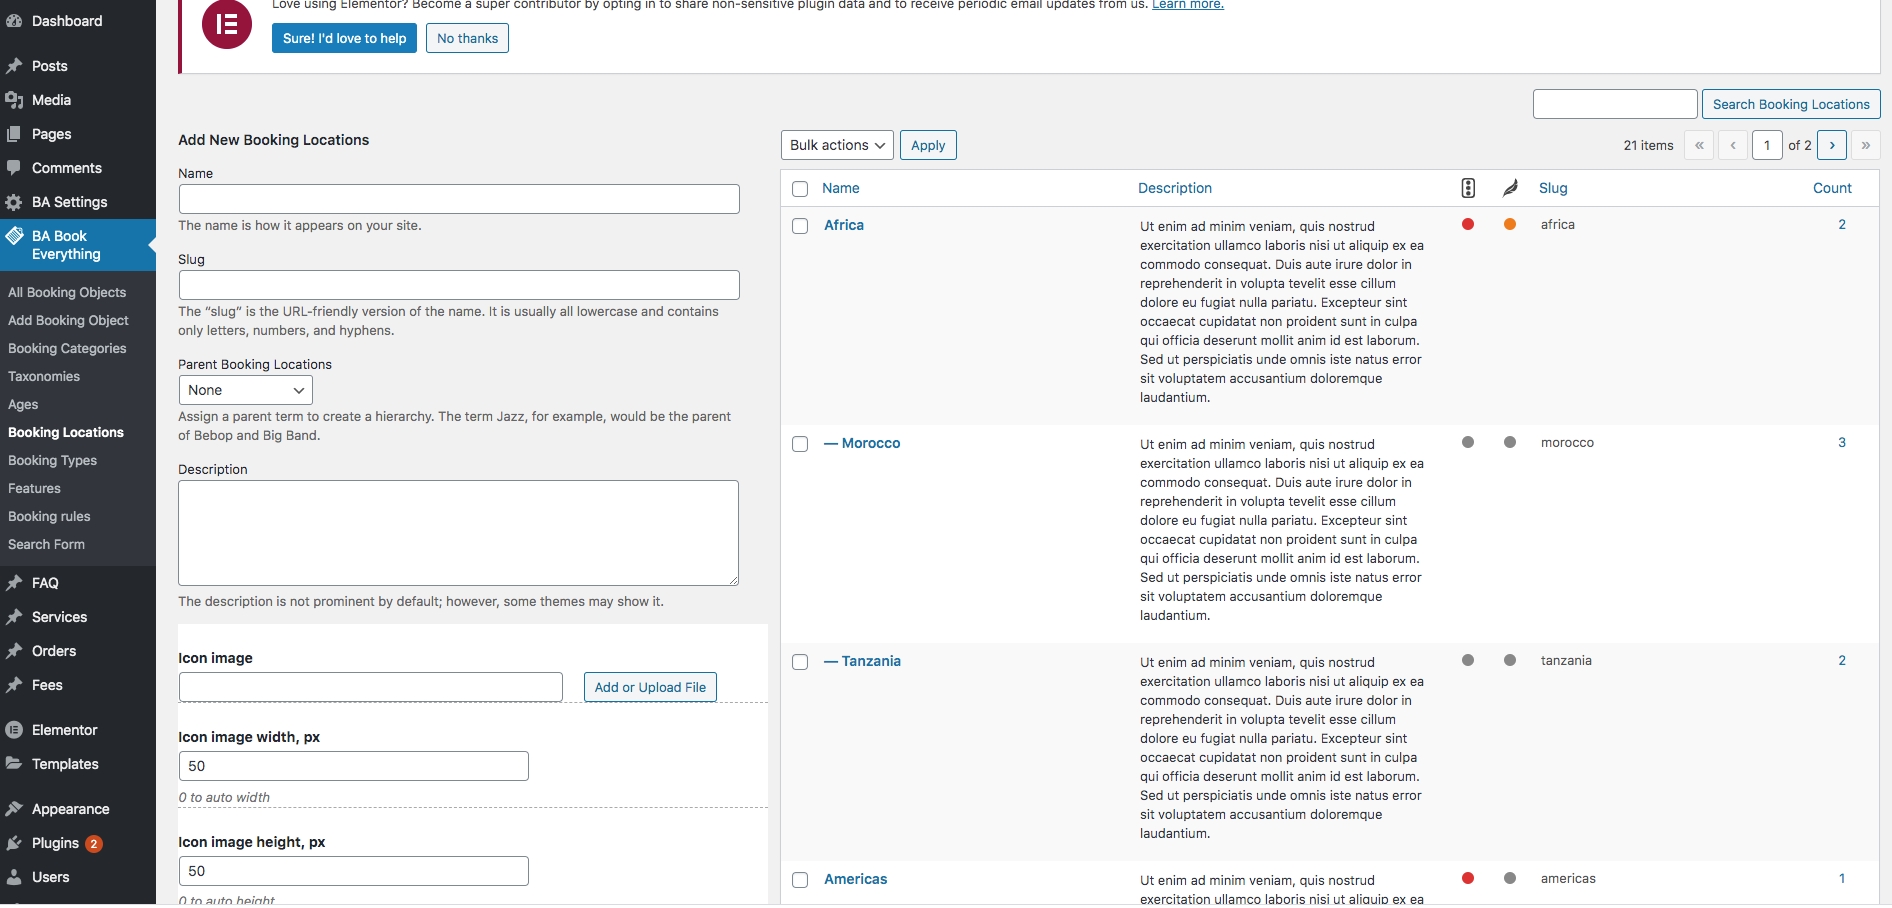
Task: Click the Plugins icon in sidebar
Action: (14, 843)
